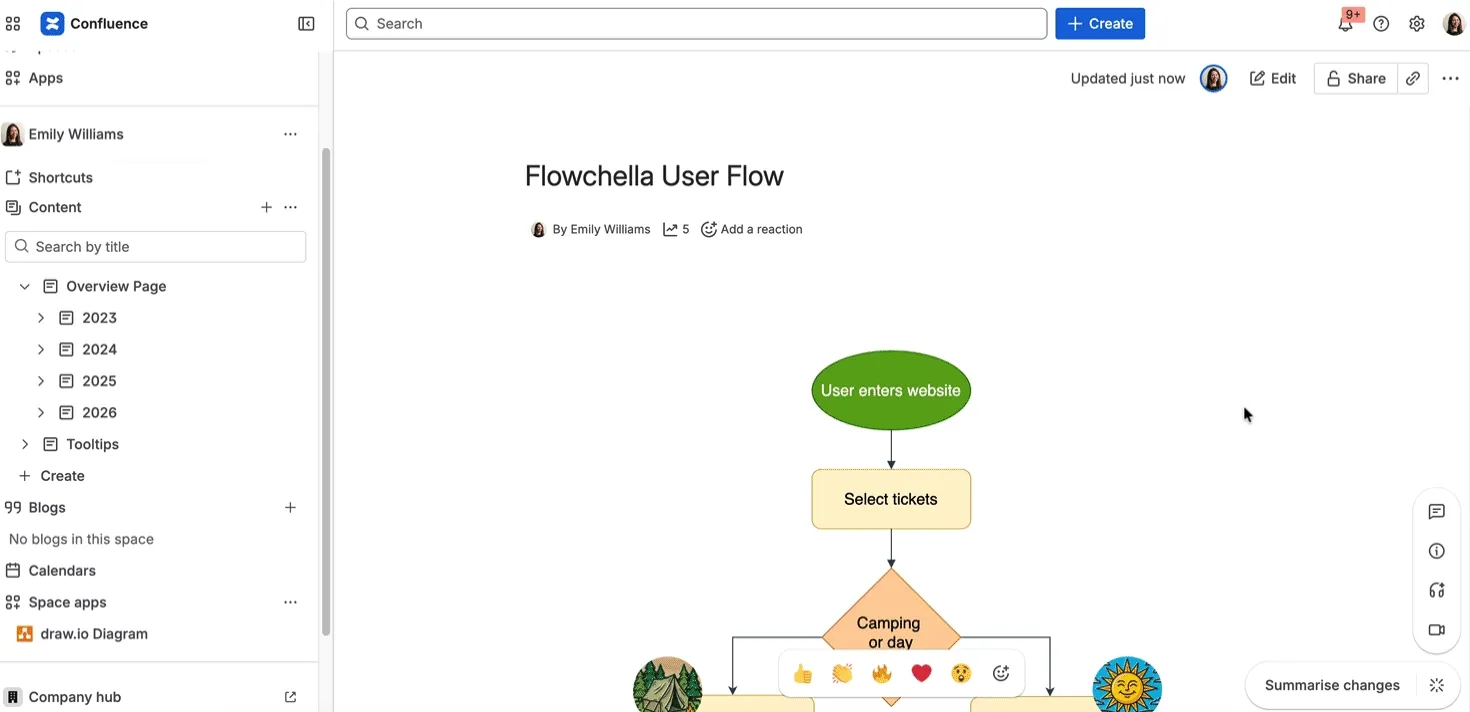
Task: React with the red heart emoji
Action: coord(921,674)
